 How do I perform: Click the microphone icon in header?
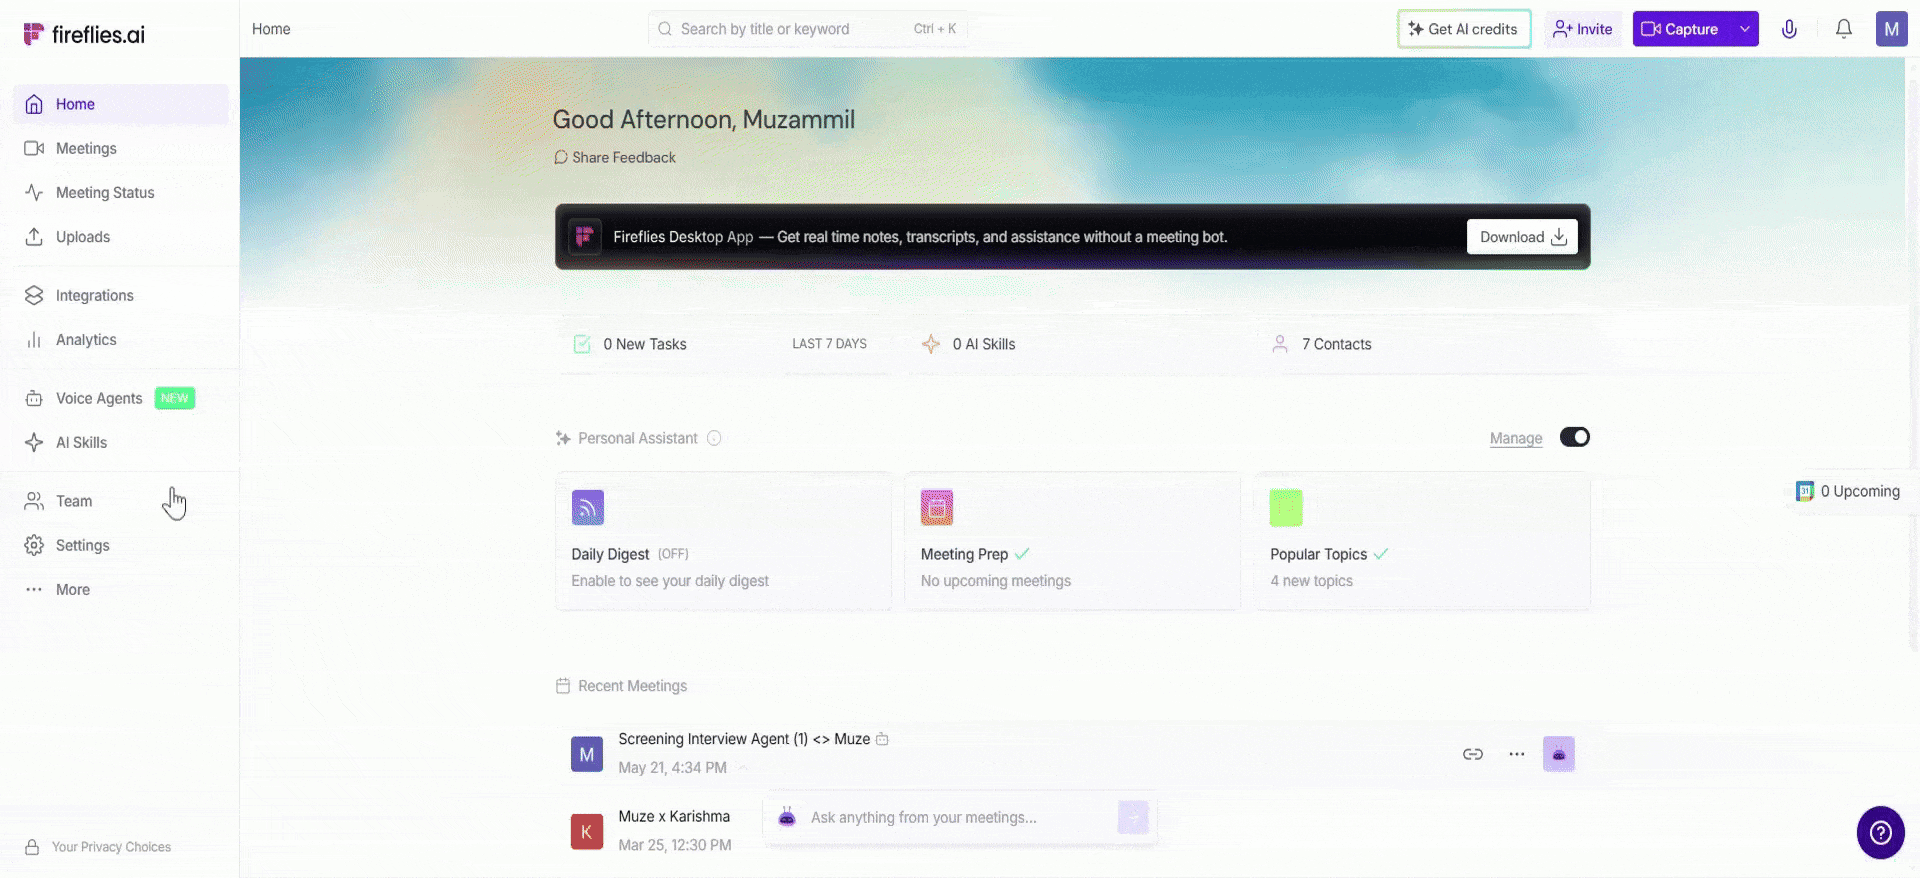[1790, 29]
